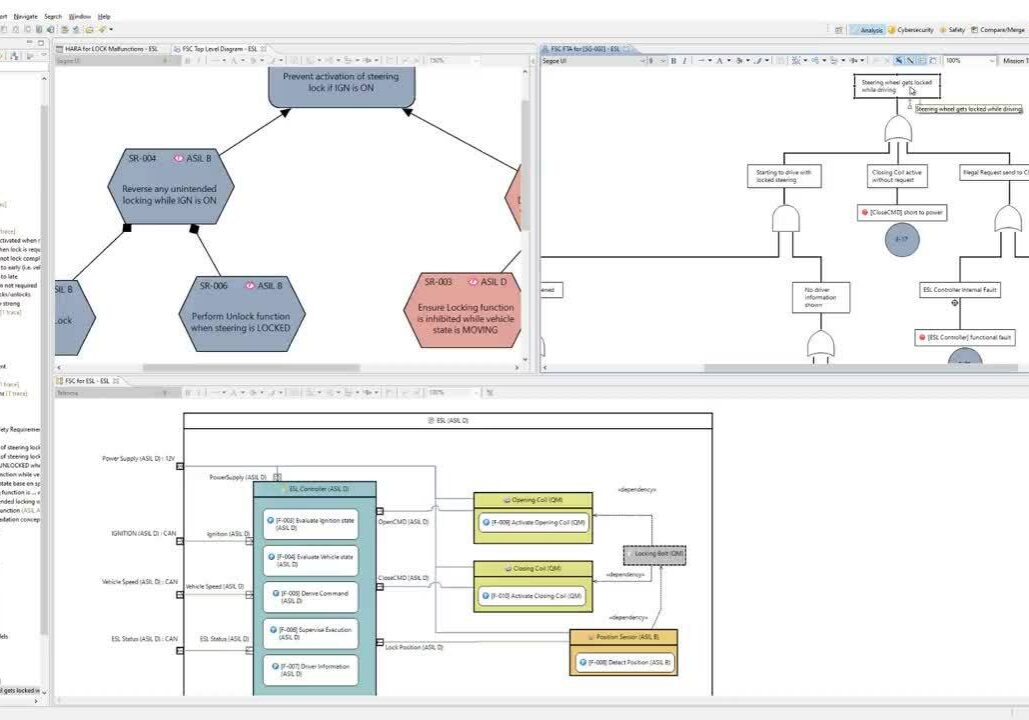Open the Window menu
The height and width of the screenshot is (720, 1029).
point(80,16)
